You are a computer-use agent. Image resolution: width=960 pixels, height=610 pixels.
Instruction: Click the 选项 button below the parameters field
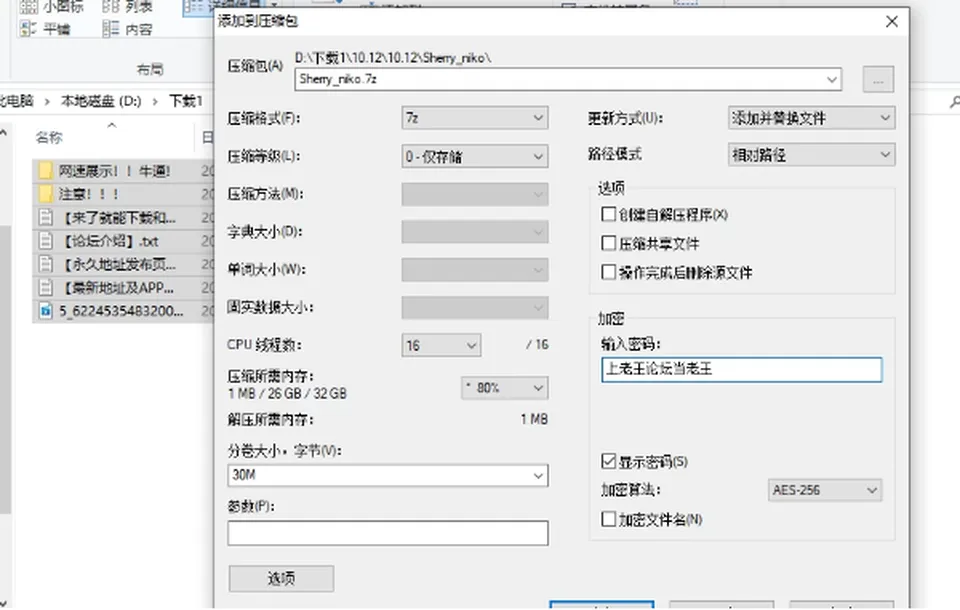coord(281,578)
